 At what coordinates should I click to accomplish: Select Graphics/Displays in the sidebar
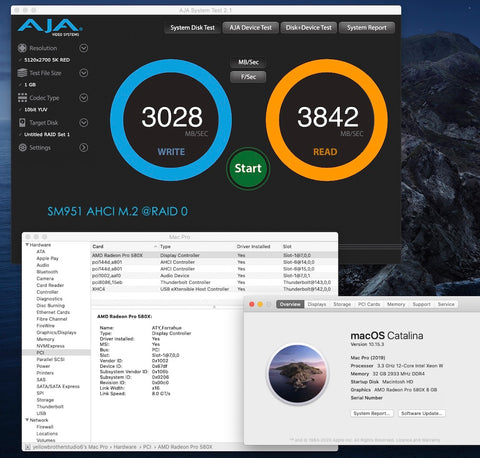[56, 332]
